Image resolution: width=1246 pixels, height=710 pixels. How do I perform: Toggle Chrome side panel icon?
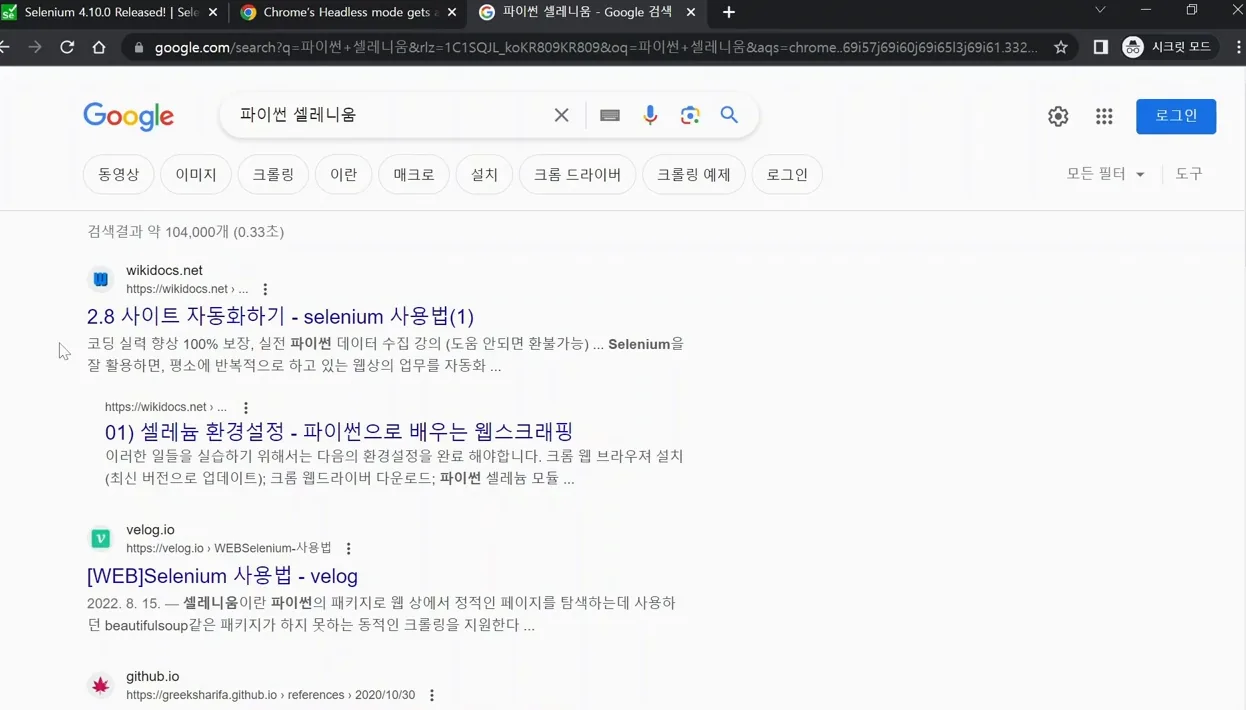[1100, 47]
